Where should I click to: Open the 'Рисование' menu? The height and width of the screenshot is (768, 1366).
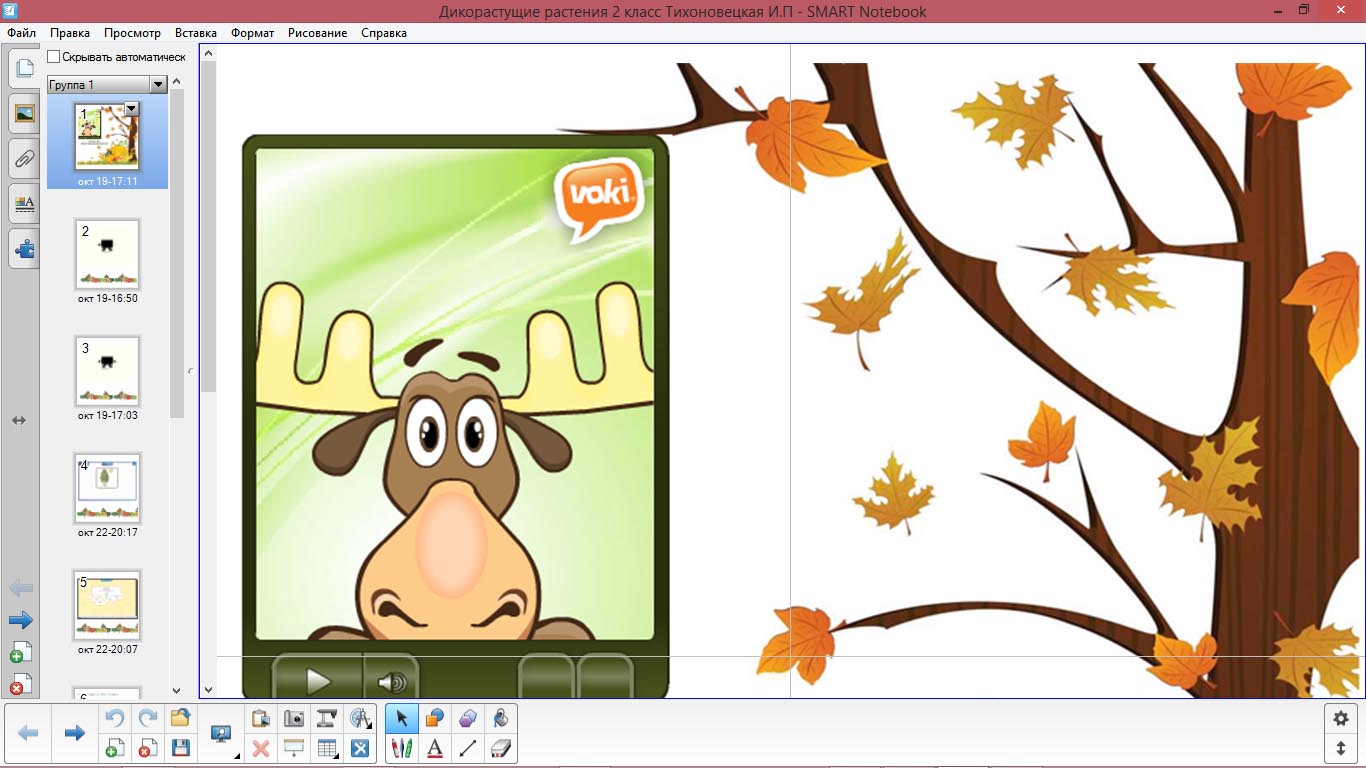[x=317, y=33]
